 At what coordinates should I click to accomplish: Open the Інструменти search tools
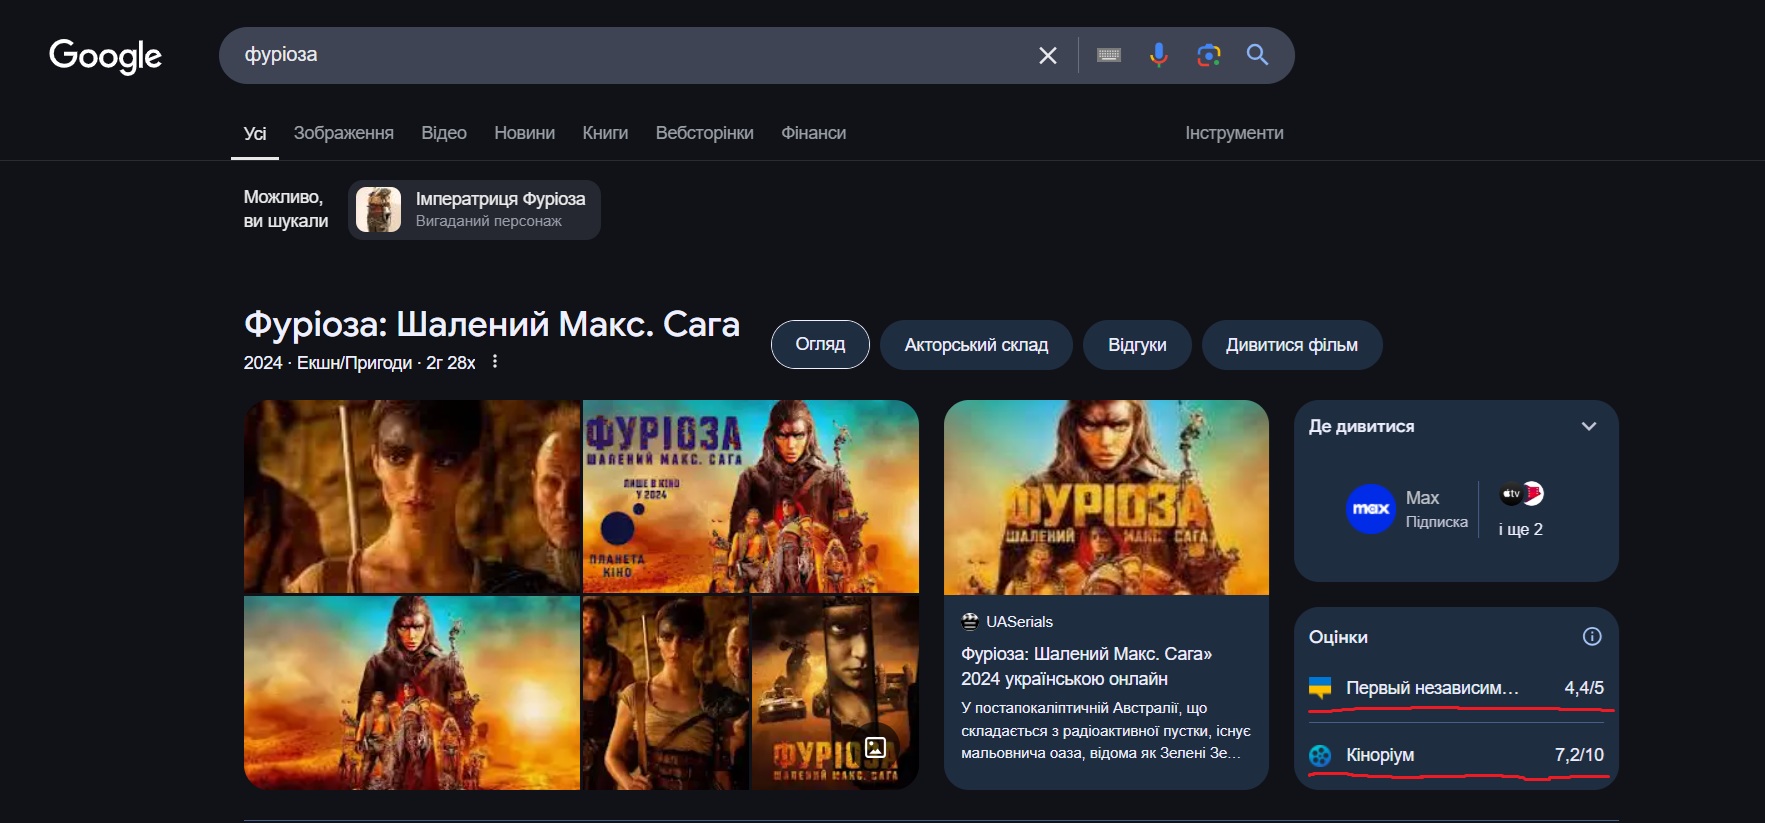[x=1234, y=133]
